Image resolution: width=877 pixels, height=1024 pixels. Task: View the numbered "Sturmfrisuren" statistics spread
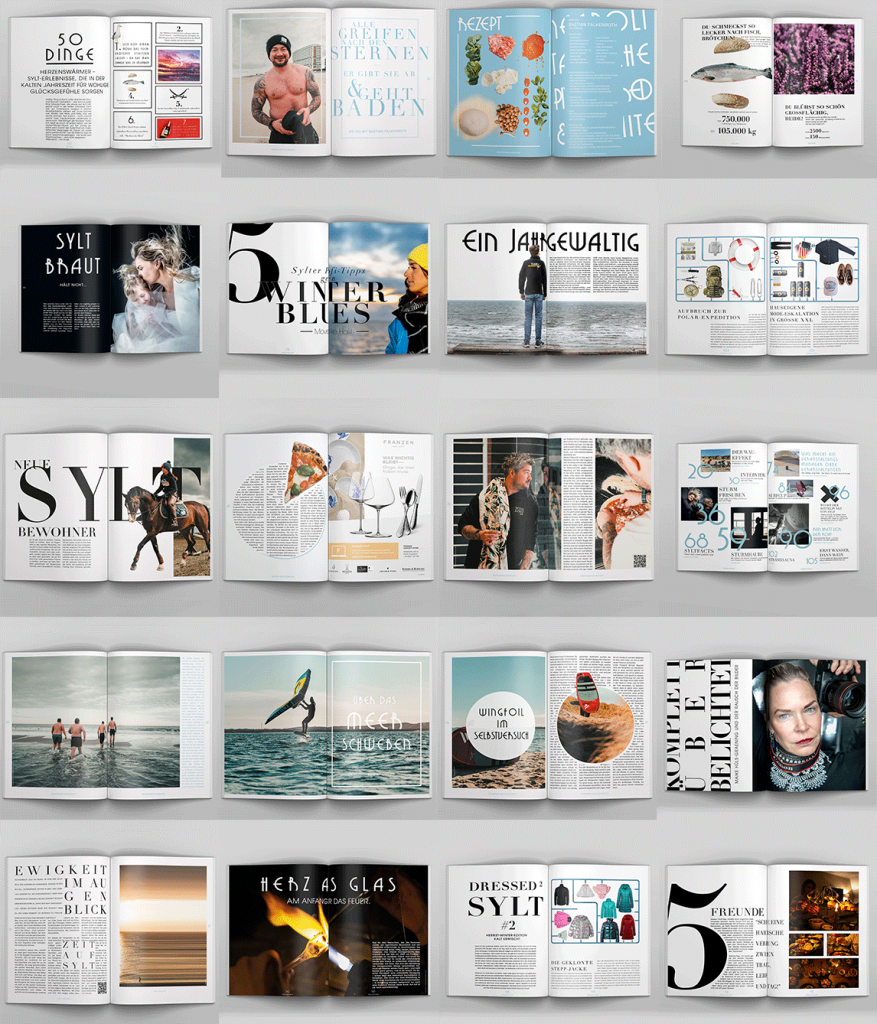pyautogui.click(x=765, y=505)
